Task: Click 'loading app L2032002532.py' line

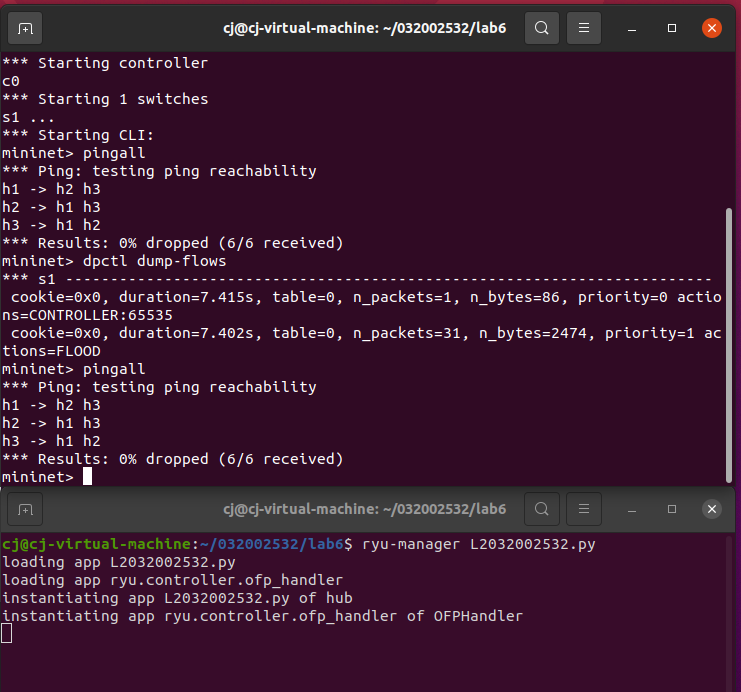Action: click(119, 562)
